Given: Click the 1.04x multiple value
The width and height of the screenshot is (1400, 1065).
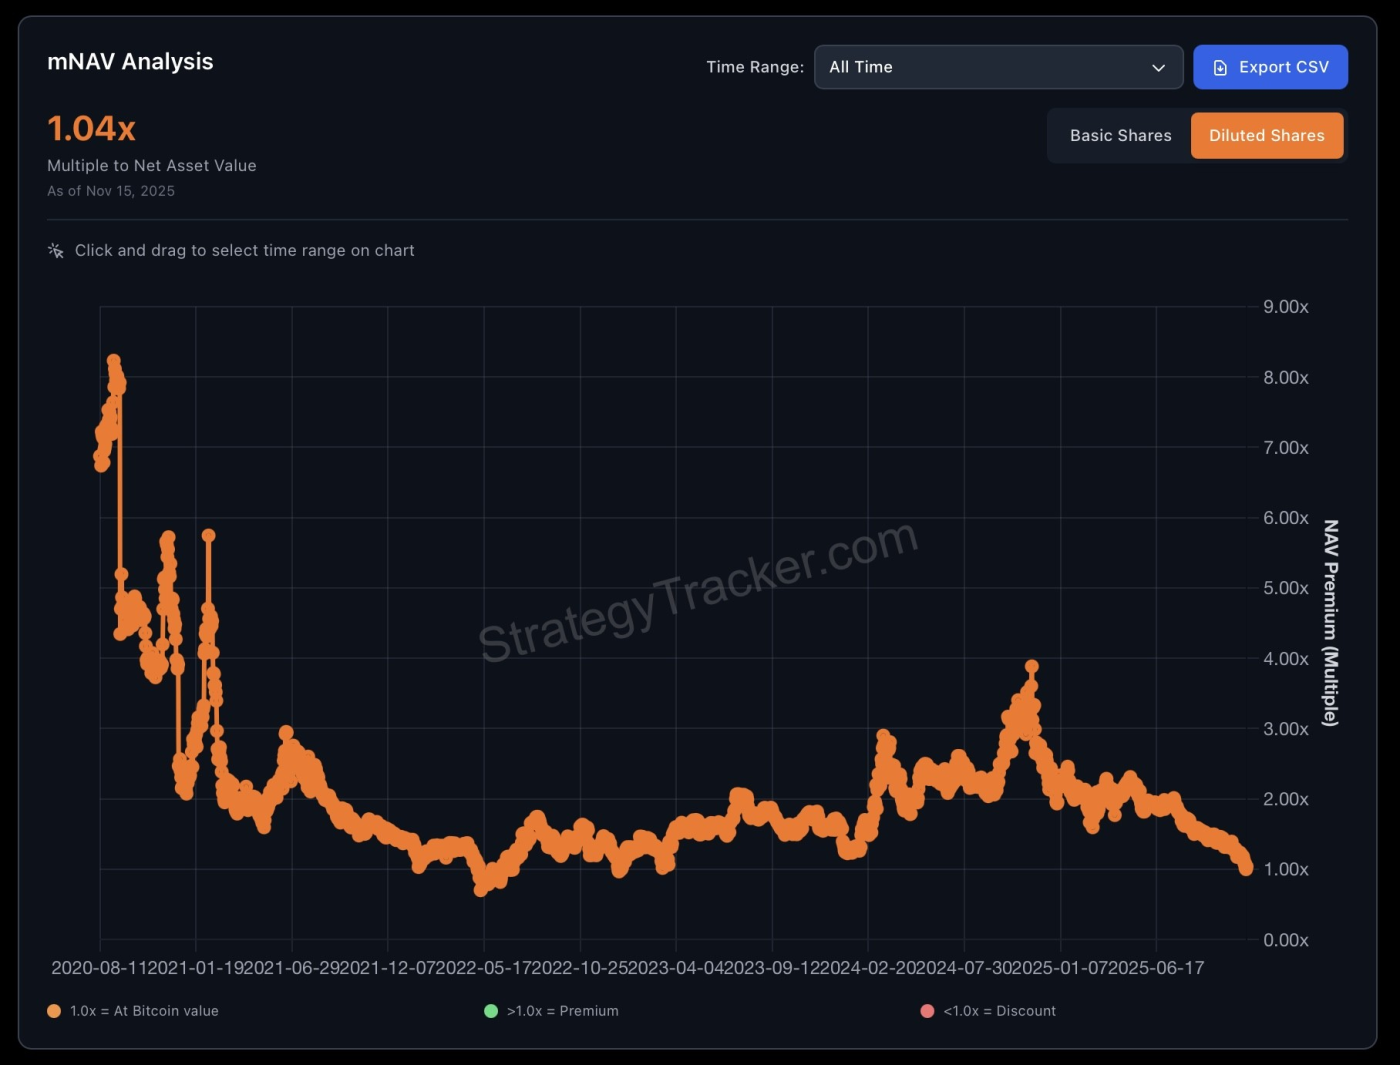Looking at the screenshot, I should (x=91, y=128).
